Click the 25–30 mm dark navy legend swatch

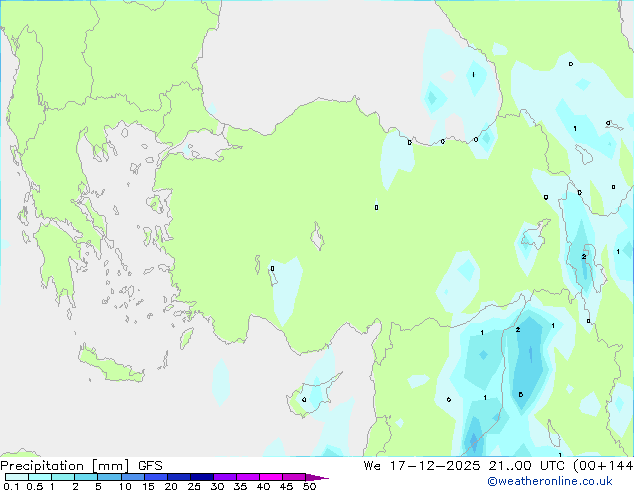(202, 477)
